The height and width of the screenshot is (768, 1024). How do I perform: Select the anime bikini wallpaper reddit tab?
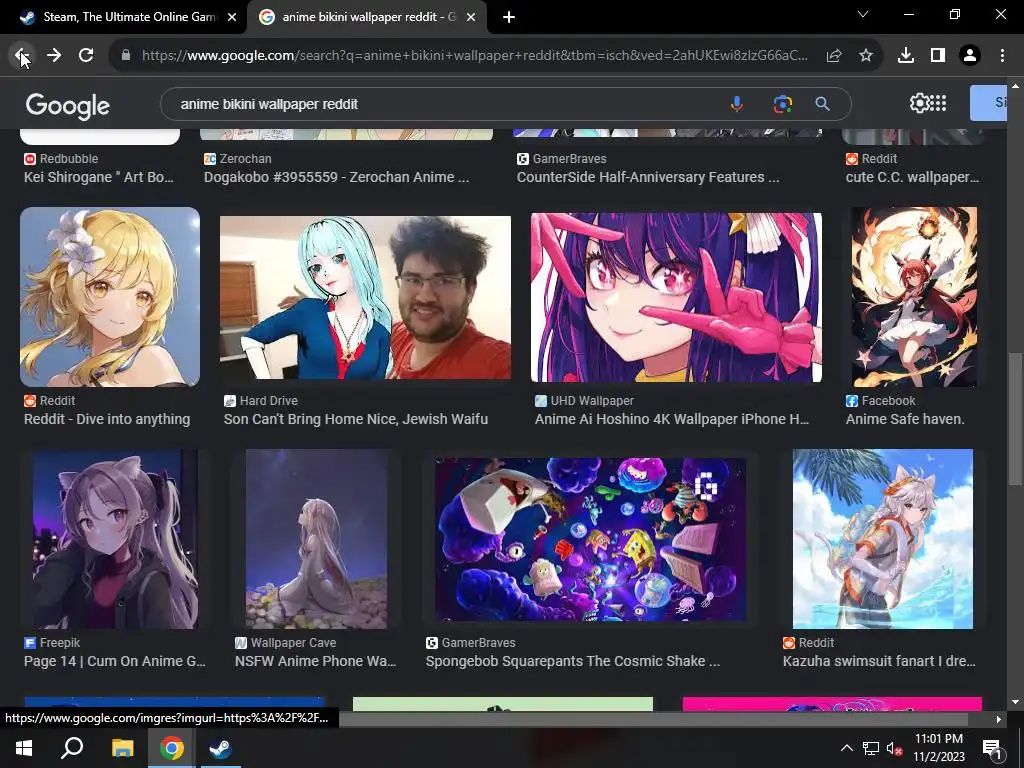367,18
